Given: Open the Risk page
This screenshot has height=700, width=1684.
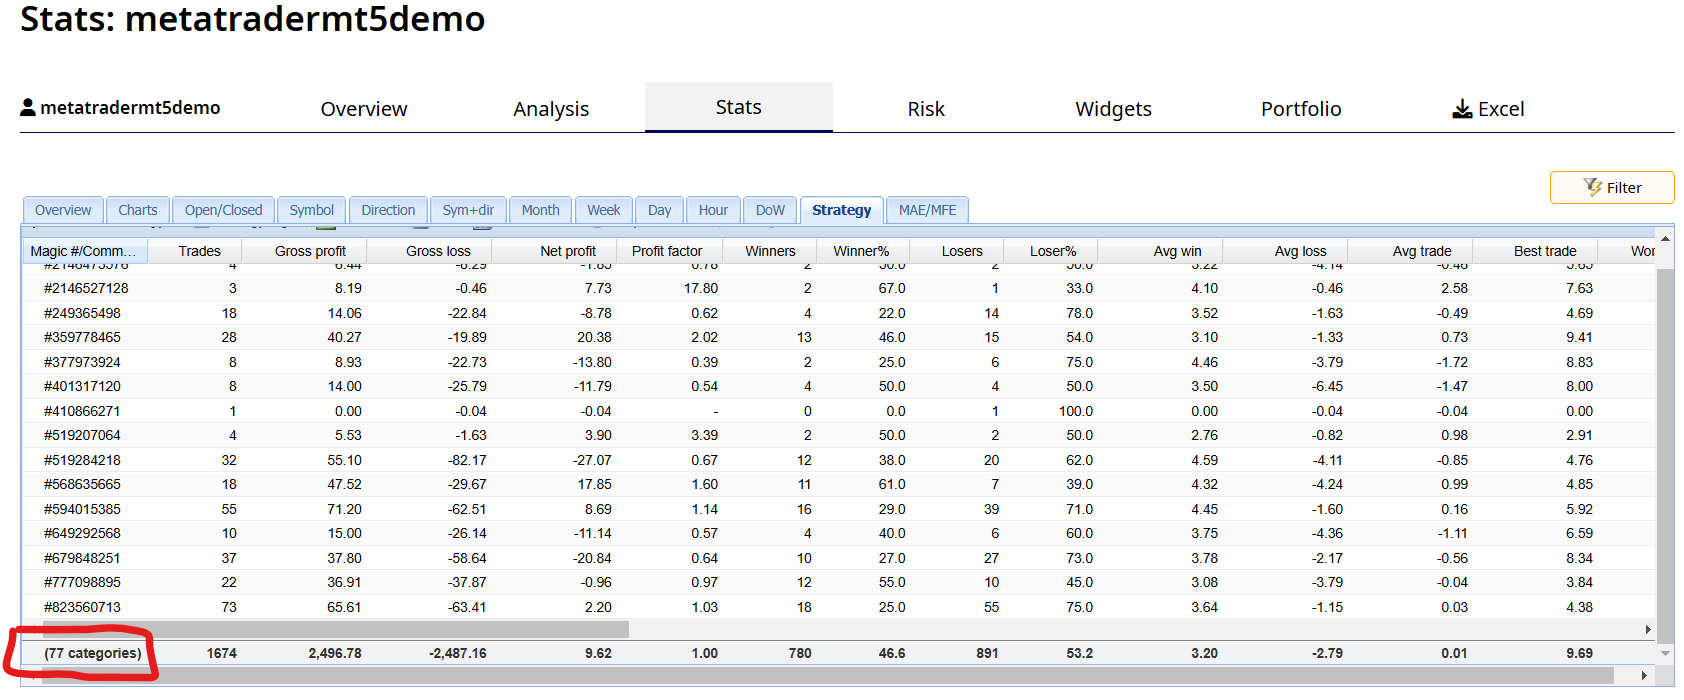Looking at the screenshot, I should click(x=926, y=109).
